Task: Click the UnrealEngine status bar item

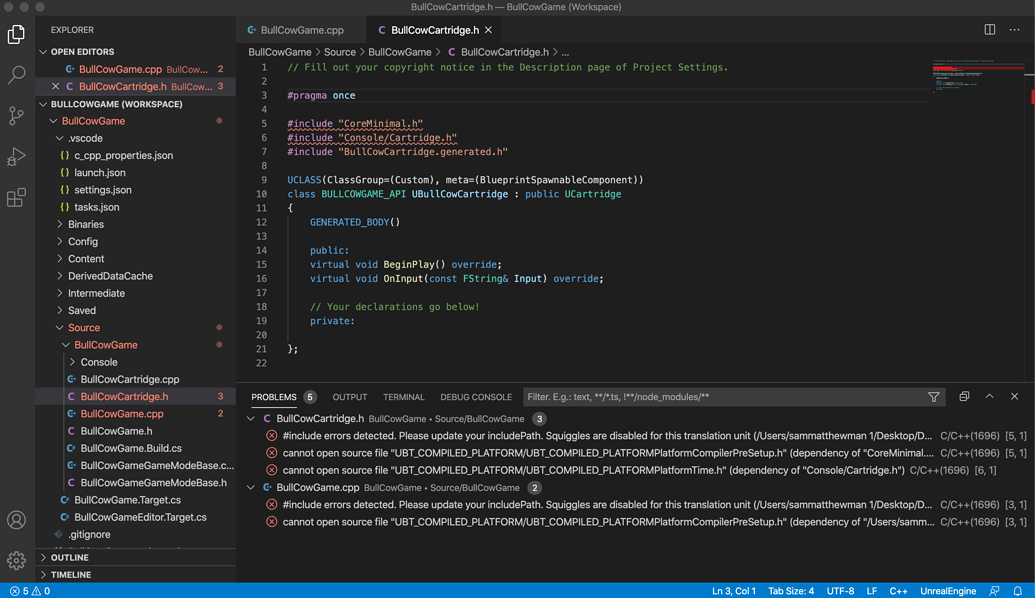Action: [x=946, y=590]
